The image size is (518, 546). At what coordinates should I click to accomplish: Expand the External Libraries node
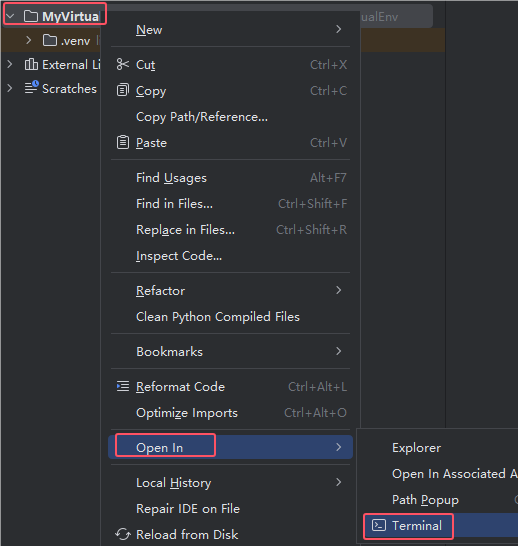pyautogui.click(x=10, y=64)
